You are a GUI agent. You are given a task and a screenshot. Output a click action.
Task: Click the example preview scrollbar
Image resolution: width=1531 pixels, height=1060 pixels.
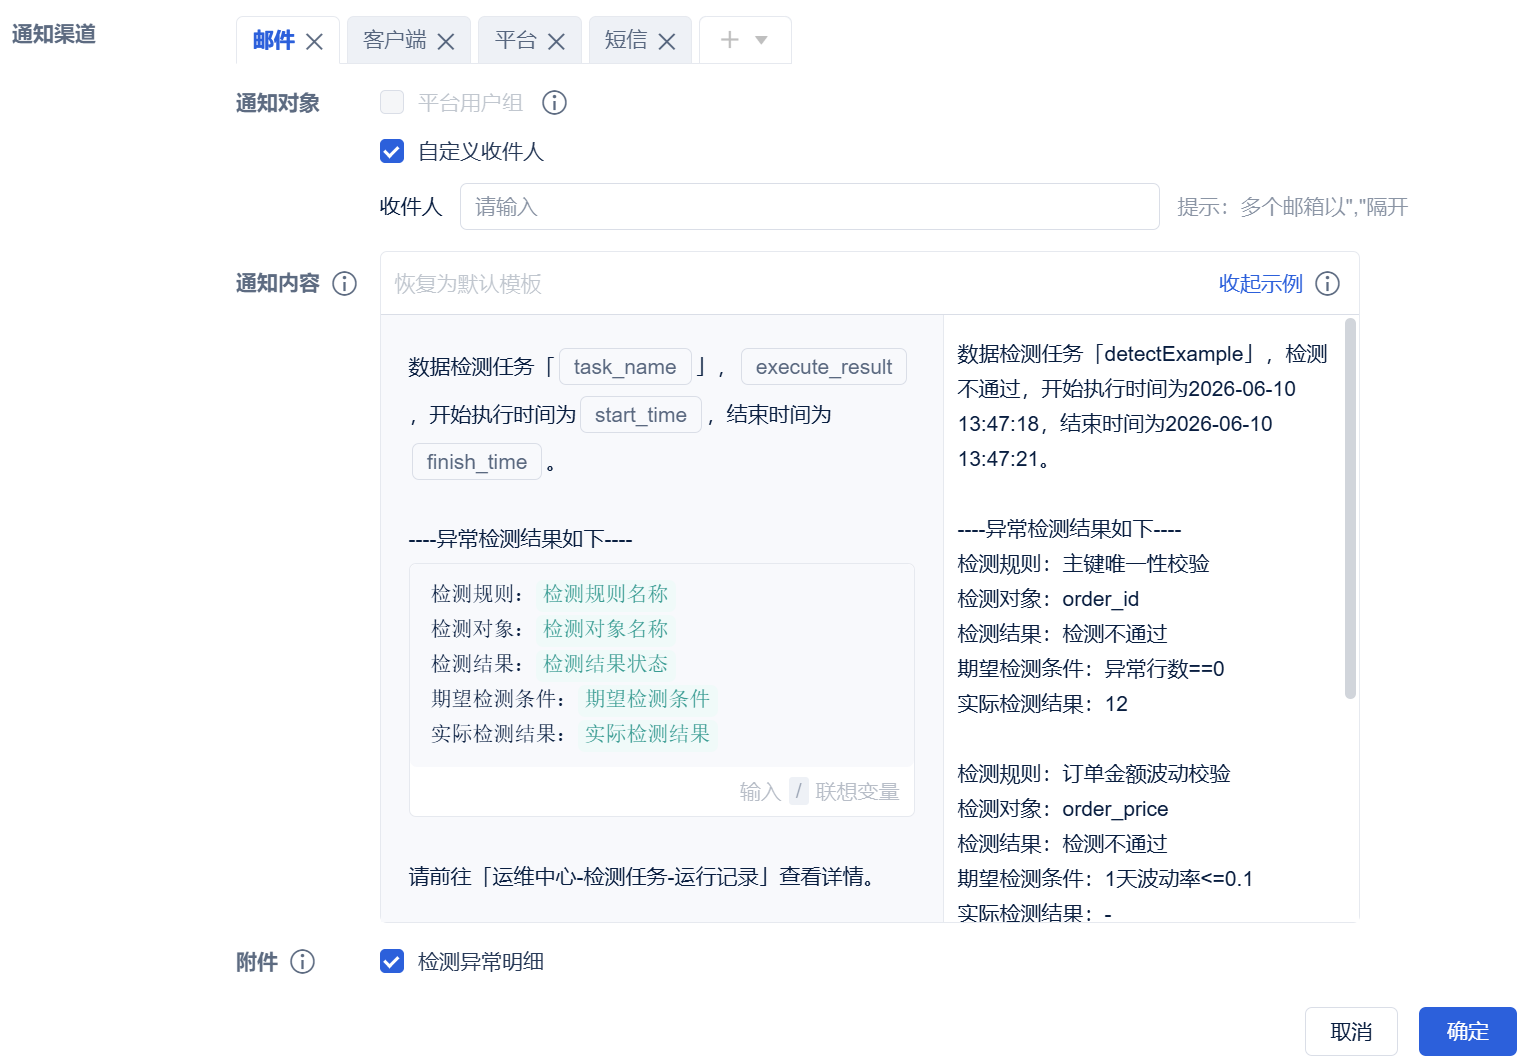pos(1350,508)
